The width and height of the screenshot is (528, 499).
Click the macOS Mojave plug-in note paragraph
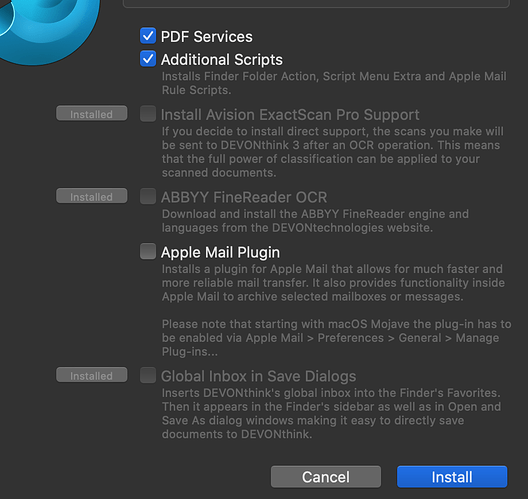click(336, 338)
